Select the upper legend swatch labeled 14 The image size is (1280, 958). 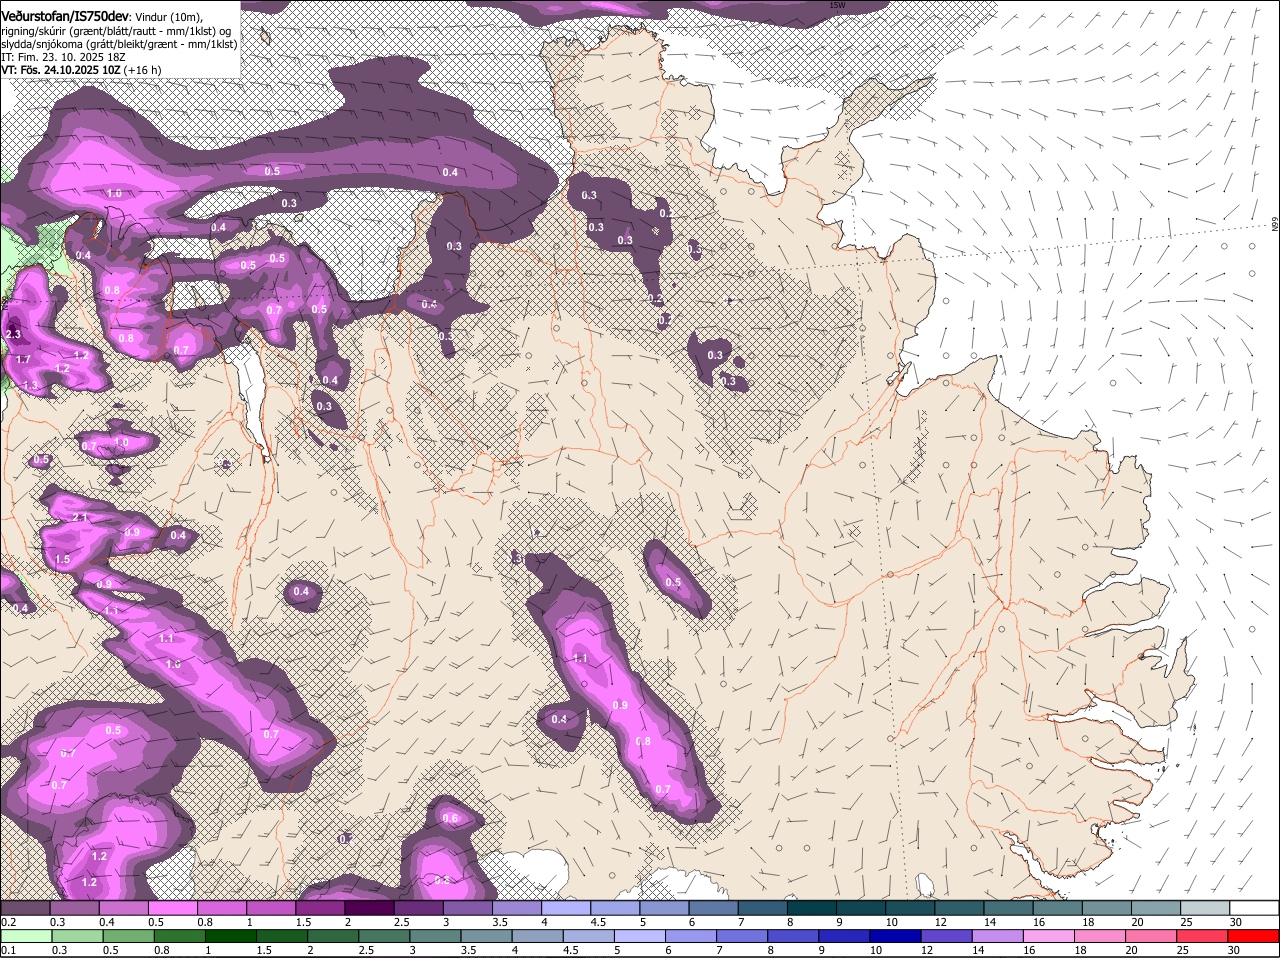[1008, 908]
